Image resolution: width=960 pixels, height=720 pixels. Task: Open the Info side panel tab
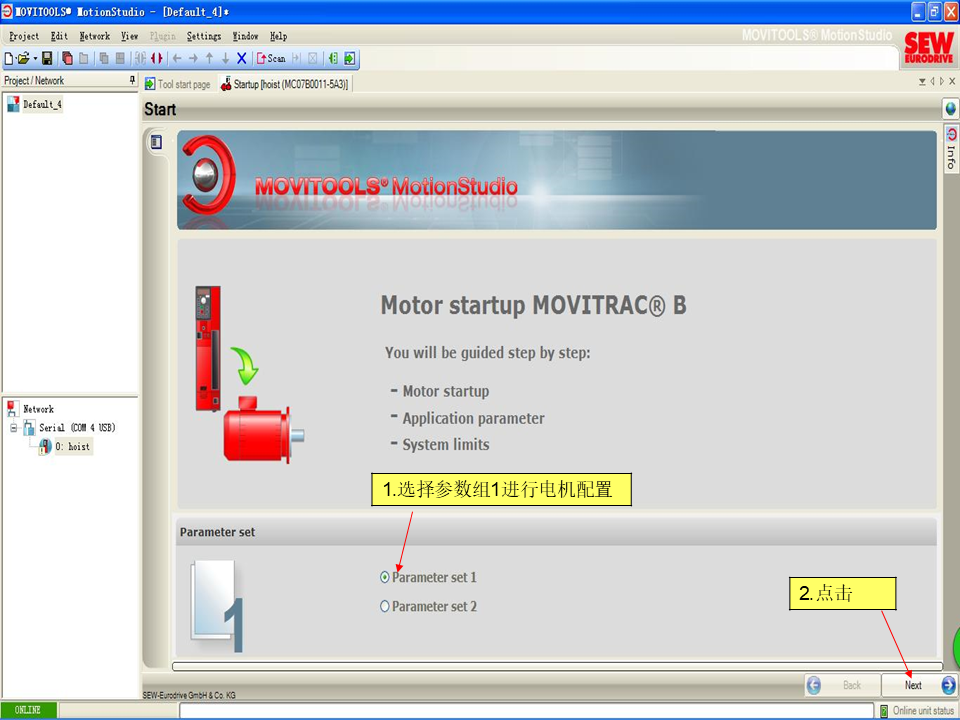point(951,150)
